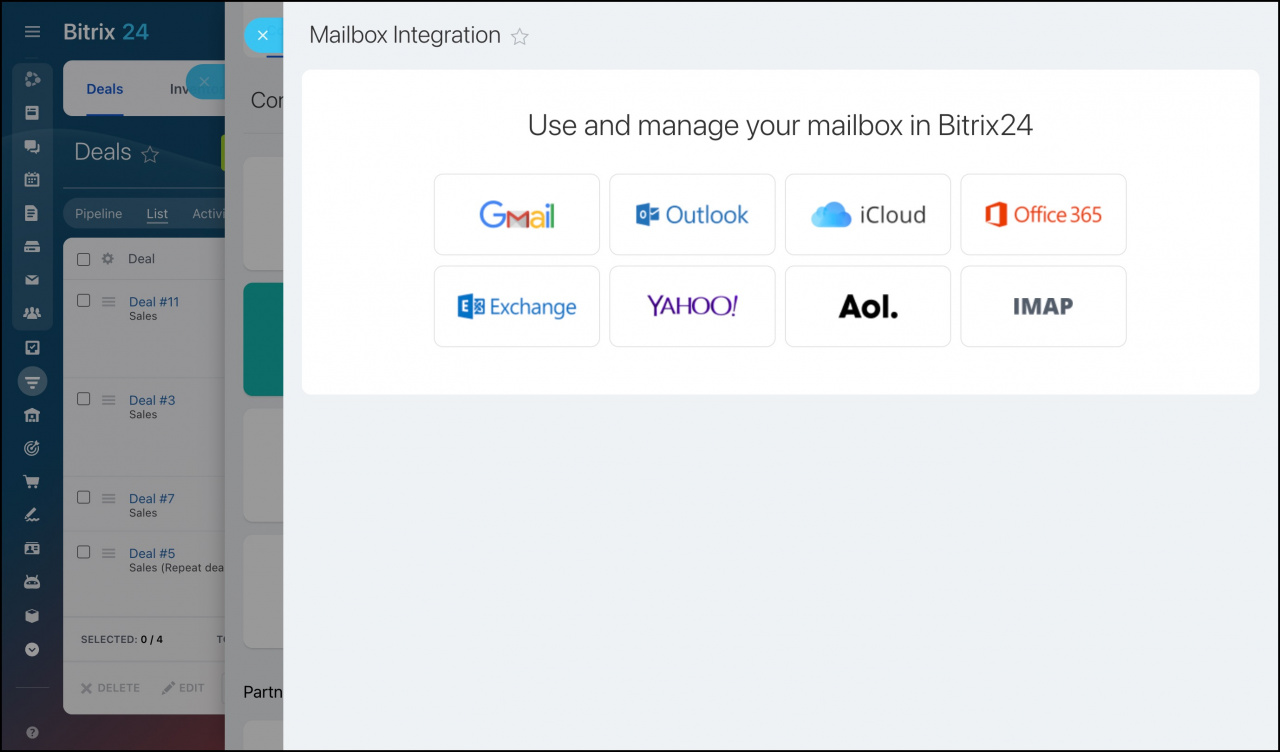Open the Calendar icon in the sidebar
1280x752 pixels.
pyautogui.click(x=32, y=180)
